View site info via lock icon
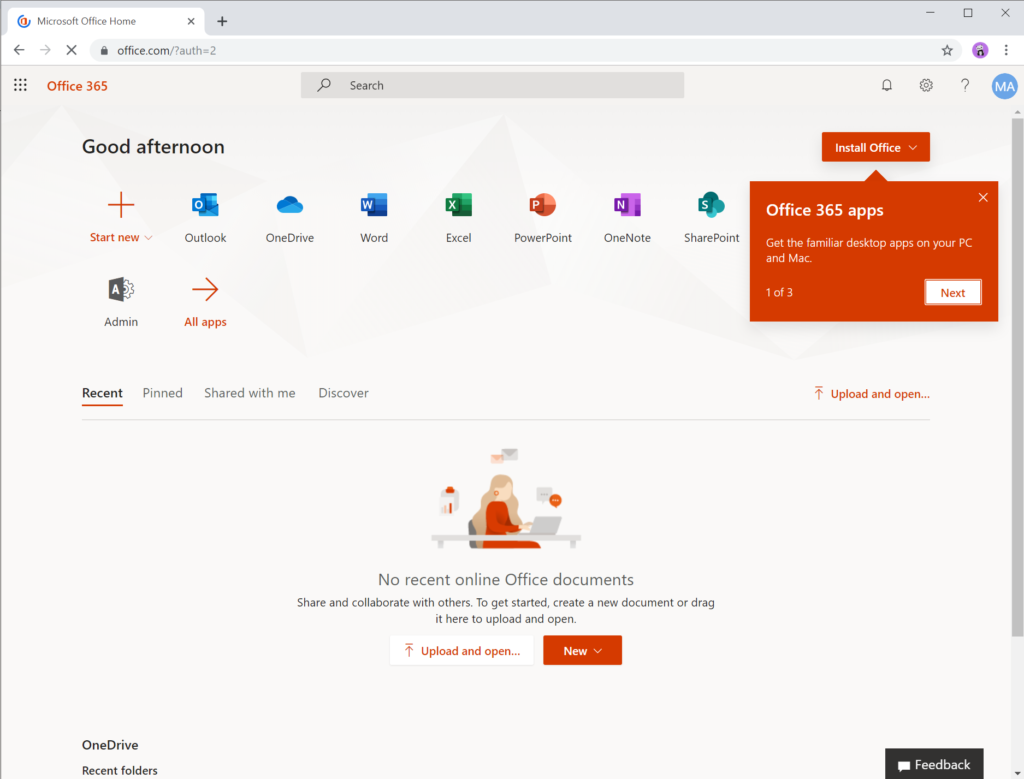 pyautogui.click(x=104, y=50)
